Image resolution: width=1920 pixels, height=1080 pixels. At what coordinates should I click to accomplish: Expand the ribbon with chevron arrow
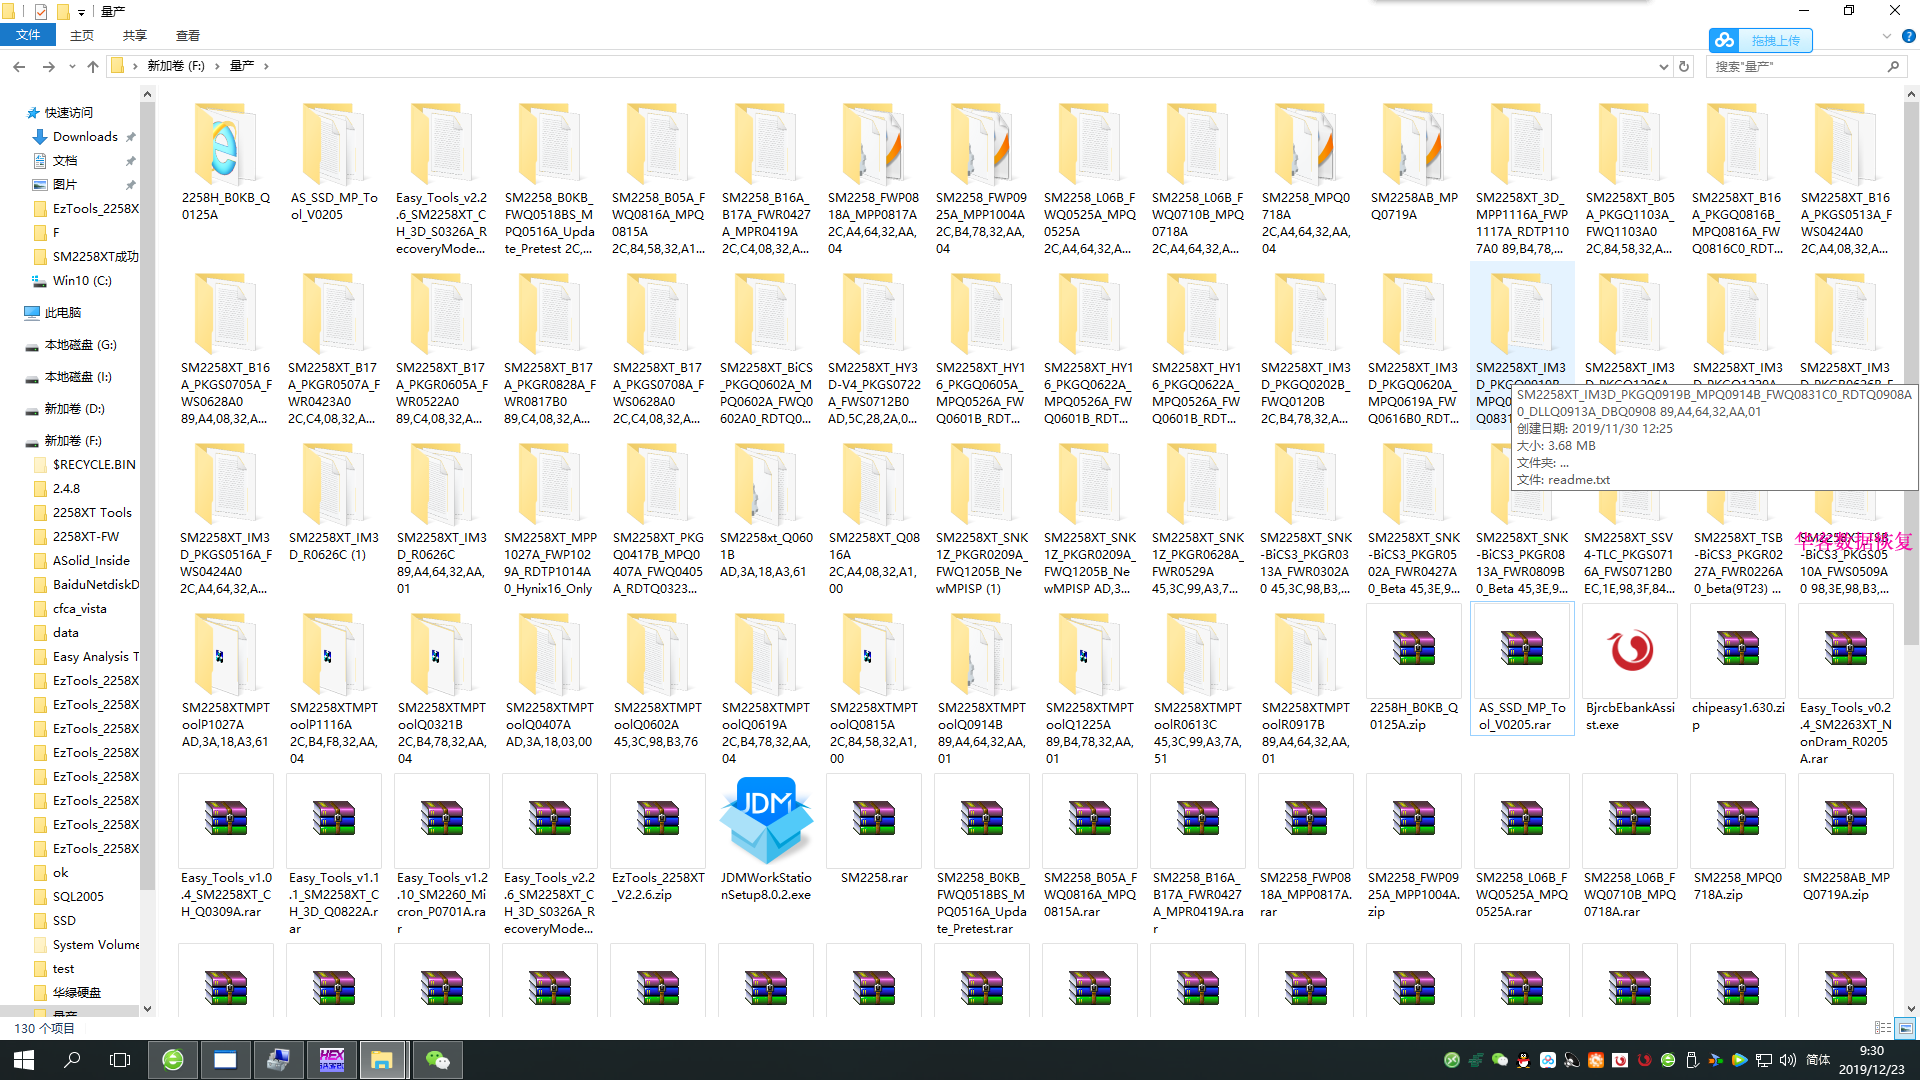[x=1887, y=36]
